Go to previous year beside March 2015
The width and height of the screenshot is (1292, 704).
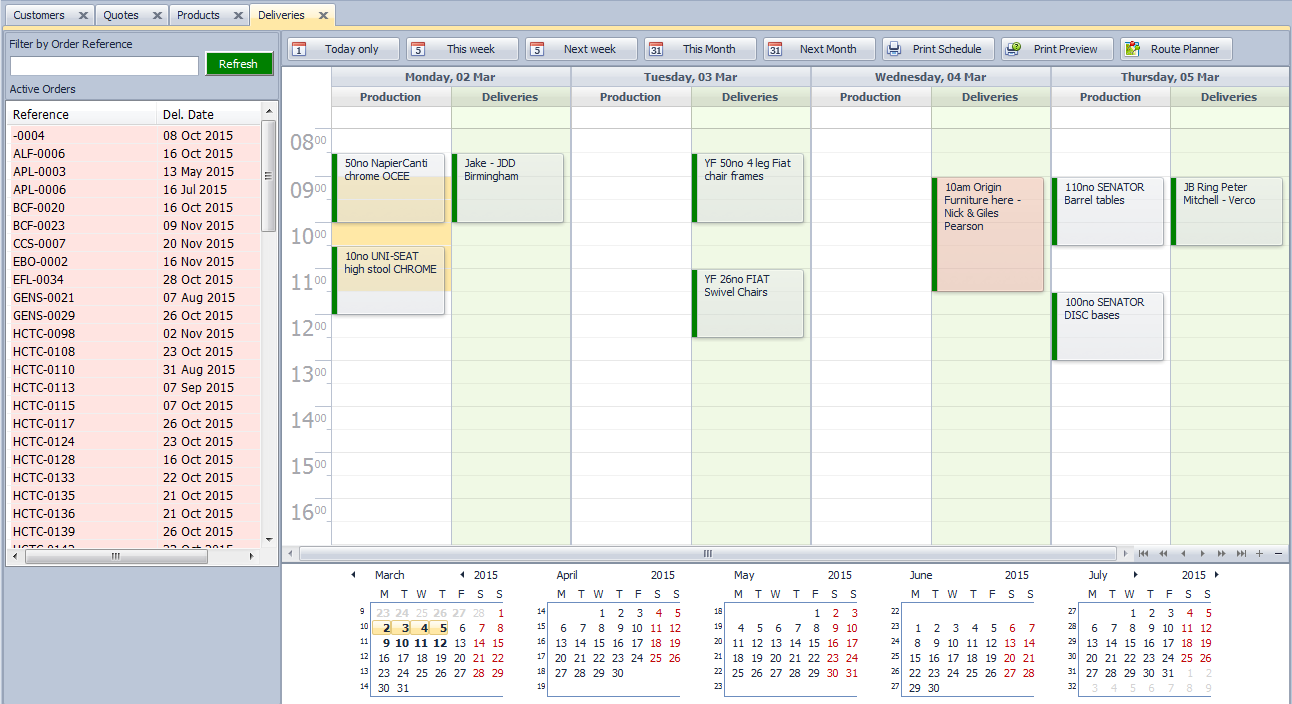point(461,575)
